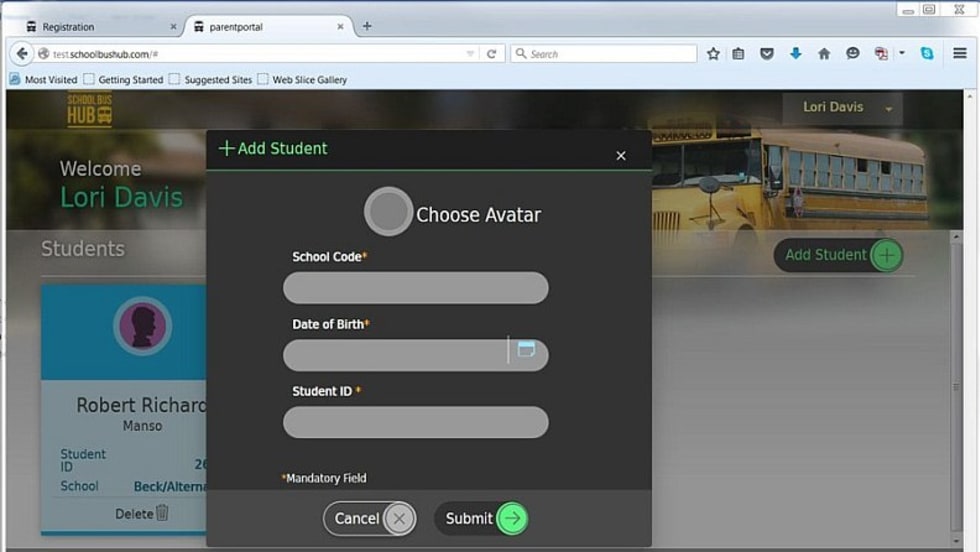Open the Pocket icon in toolbar

pyautogui.click(x=767, y=54)
